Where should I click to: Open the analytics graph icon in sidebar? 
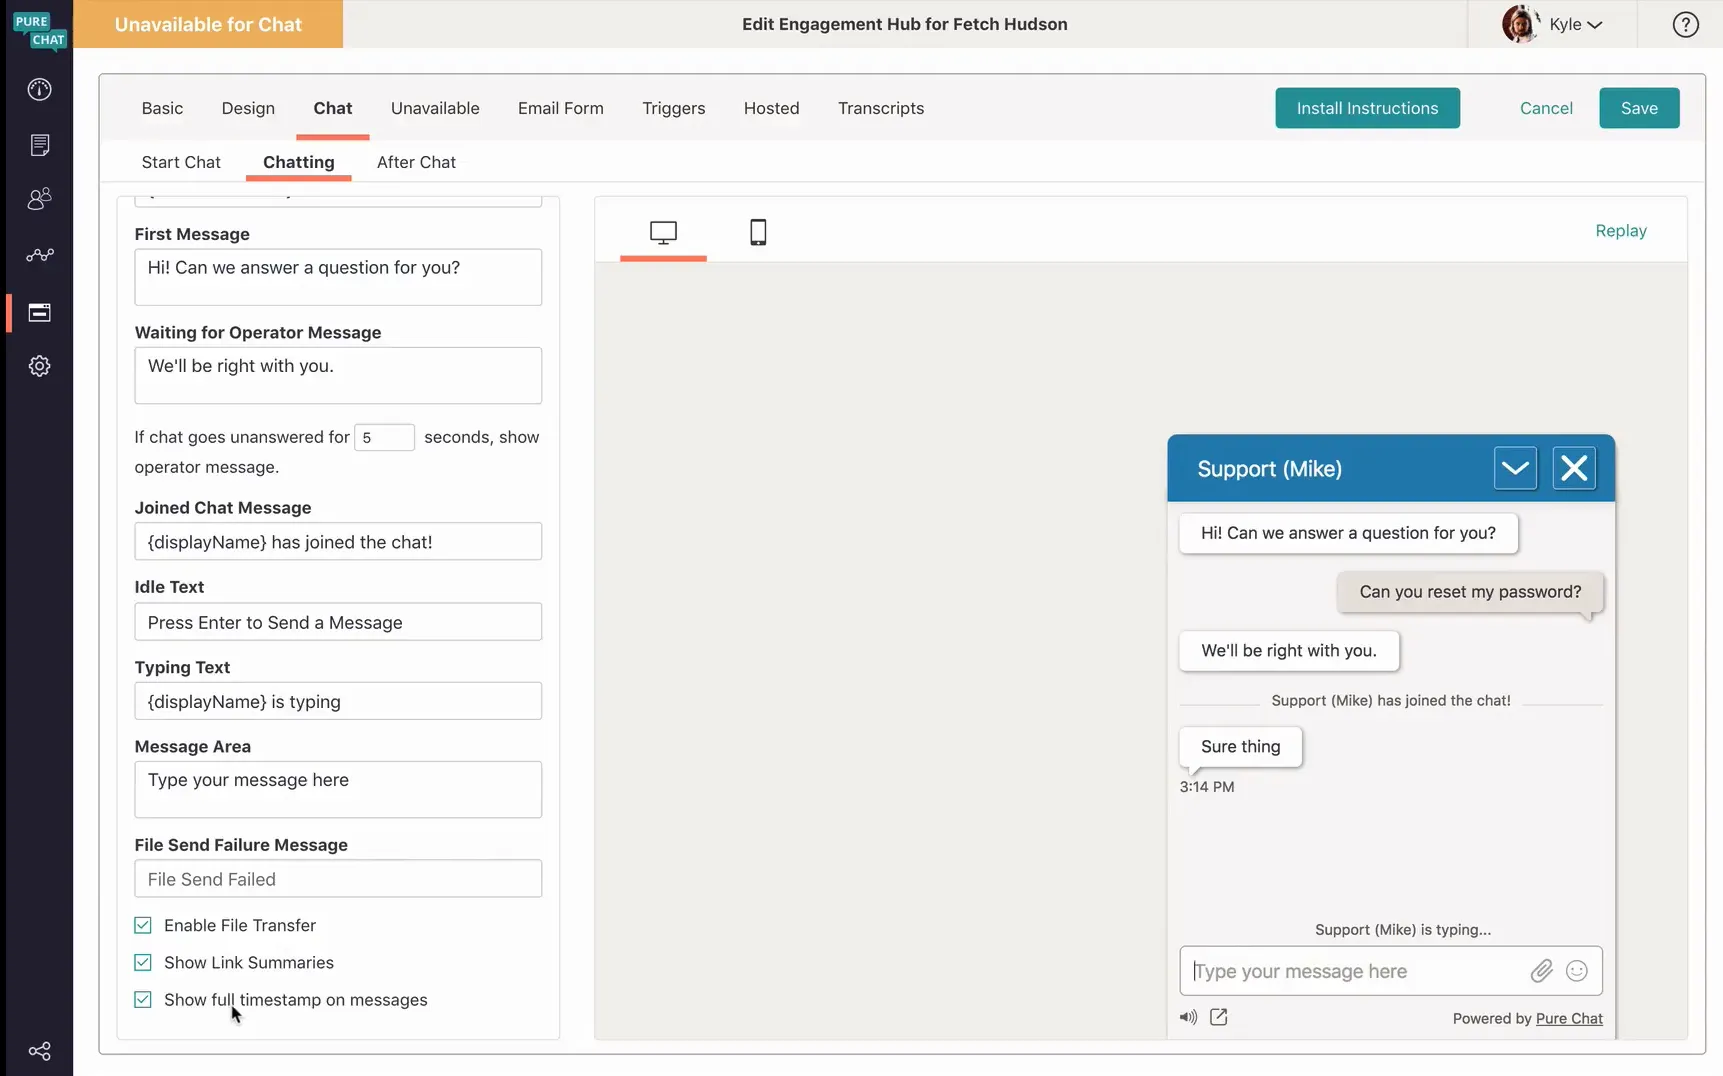pyautogui.click(x=39, y=255)
